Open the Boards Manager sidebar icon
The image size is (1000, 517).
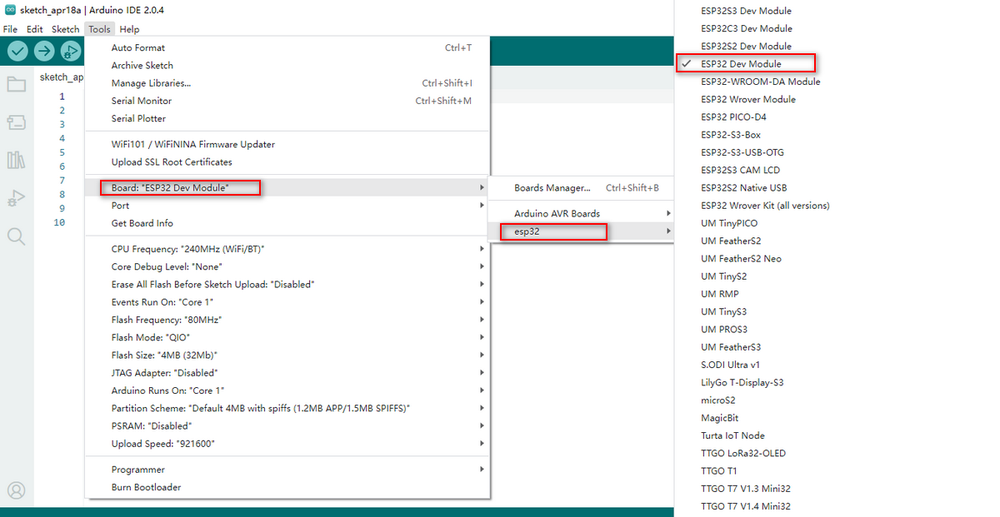pyautogui.click(x=17, y=122)
